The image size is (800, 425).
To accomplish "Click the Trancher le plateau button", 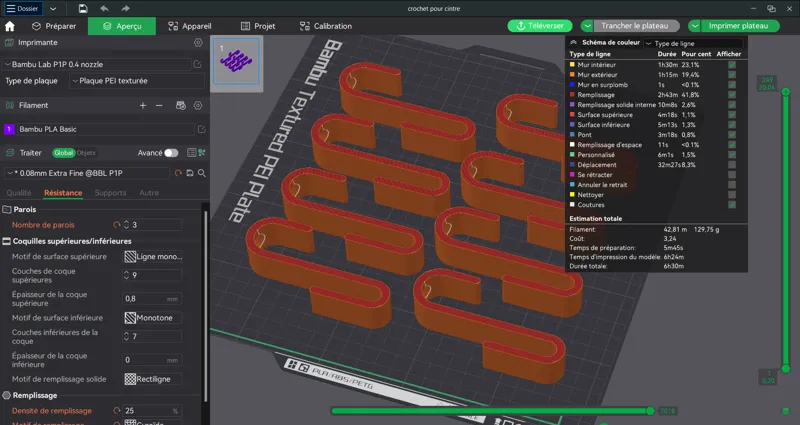I will point(634,26).
